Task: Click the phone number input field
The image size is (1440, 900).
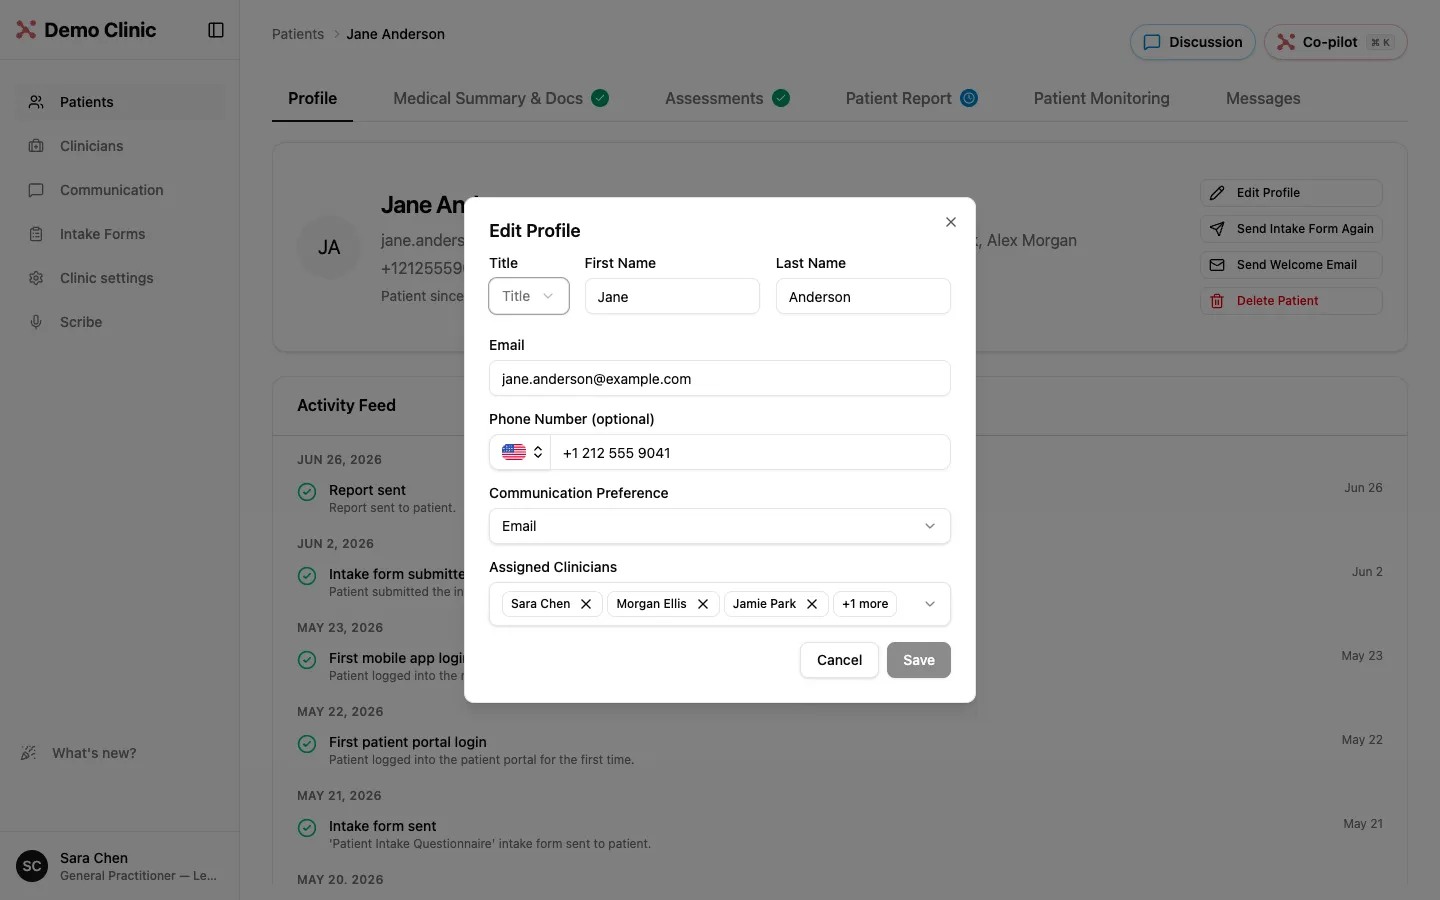Action: (x=750, y=452)
